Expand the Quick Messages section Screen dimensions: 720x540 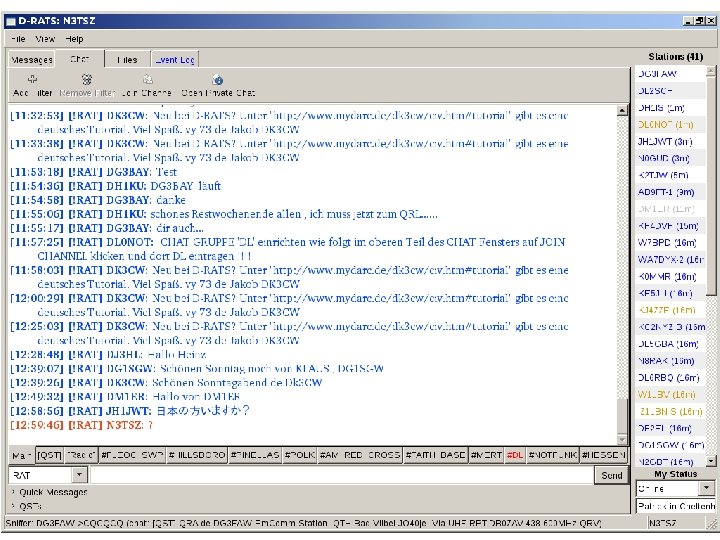click(49, 492)
